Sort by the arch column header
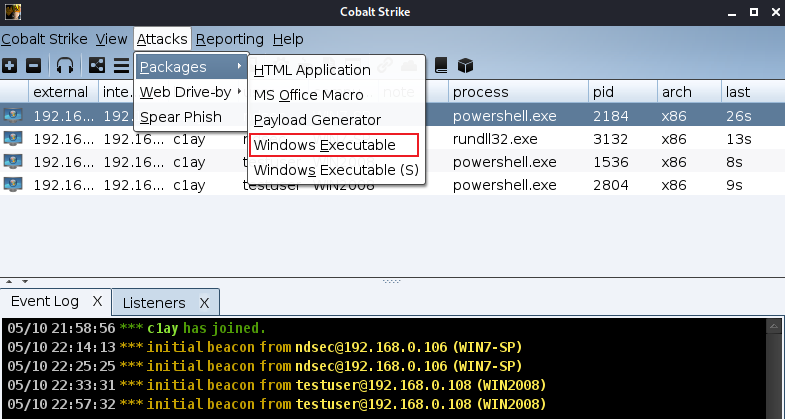This screenshot has height=419, width=785. click(x=689, y=92)
